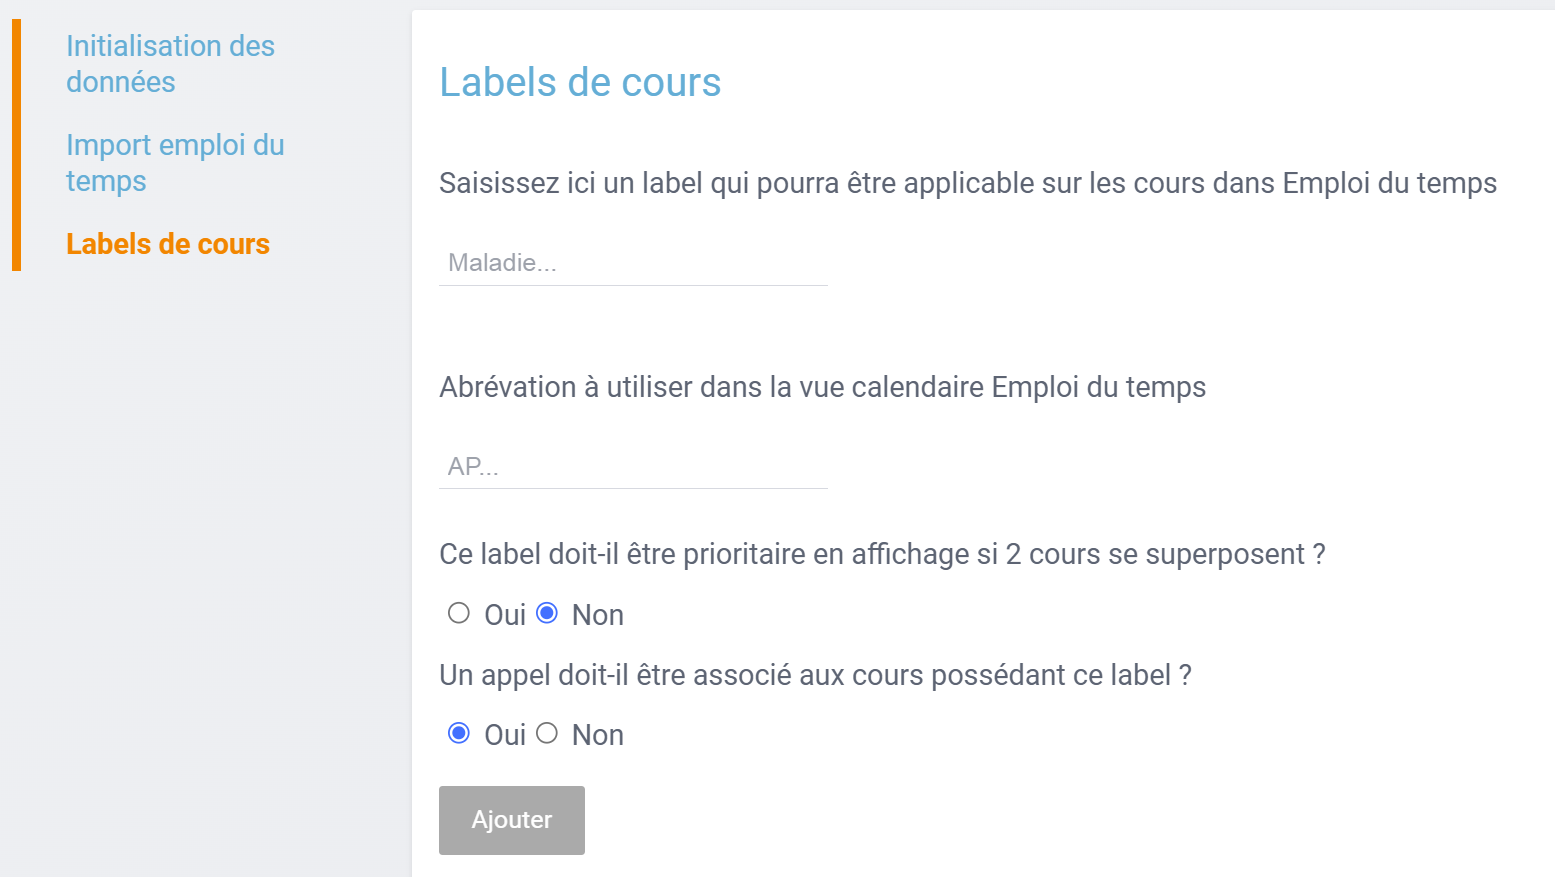Image resolution: width=1555 pixels, height=877 pixels.
Task: Click the 'Un appel doit-il être associé' question
Action: point(815,675)
